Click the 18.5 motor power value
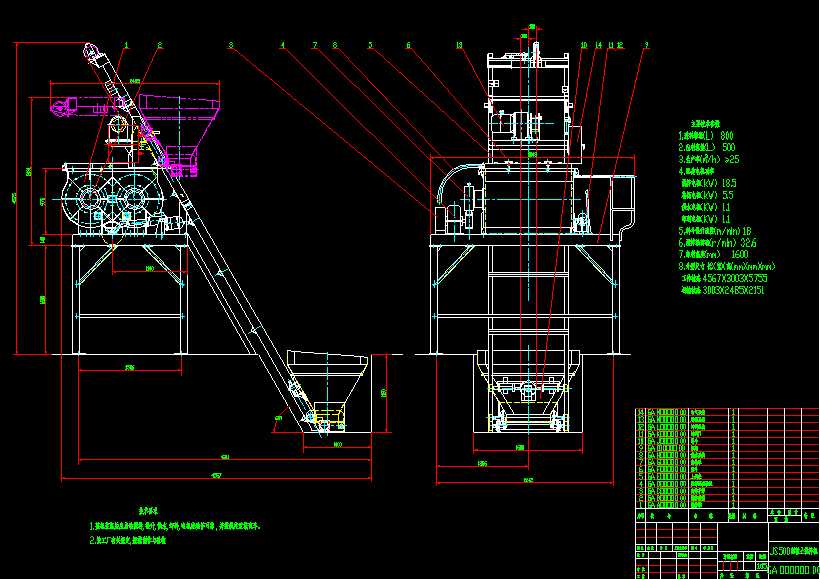820x579 pixels. click(x=728, y=183)
